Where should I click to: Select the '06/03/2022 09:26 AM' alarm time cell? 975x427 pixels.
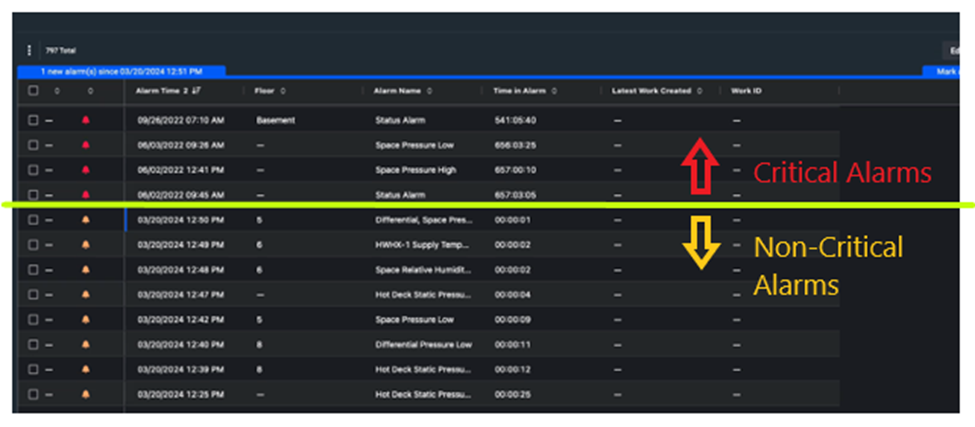tap(180, 145)
